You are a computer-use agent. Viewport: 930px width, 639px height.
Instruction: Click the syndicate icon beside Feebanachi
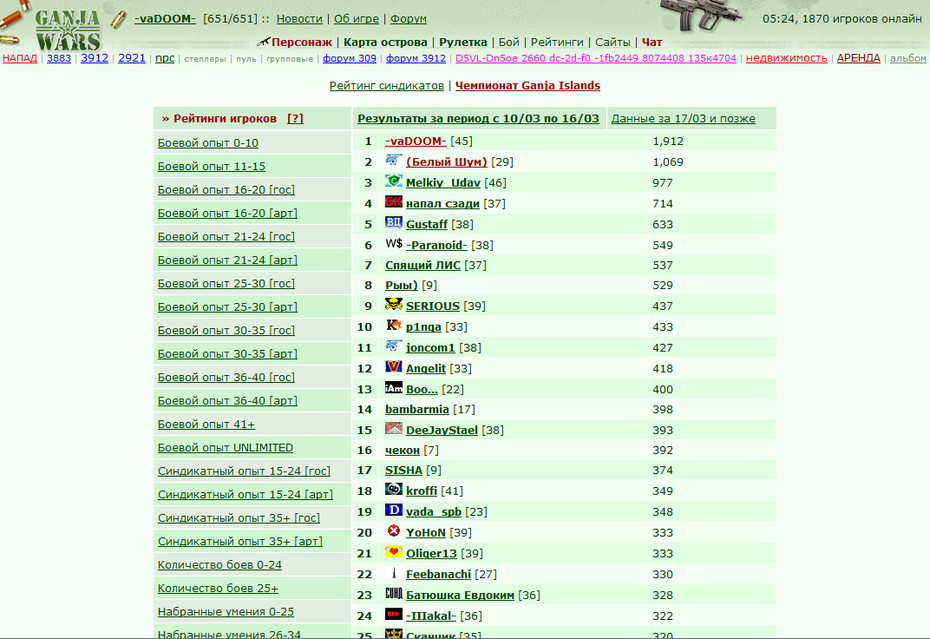tap(393, 572)
